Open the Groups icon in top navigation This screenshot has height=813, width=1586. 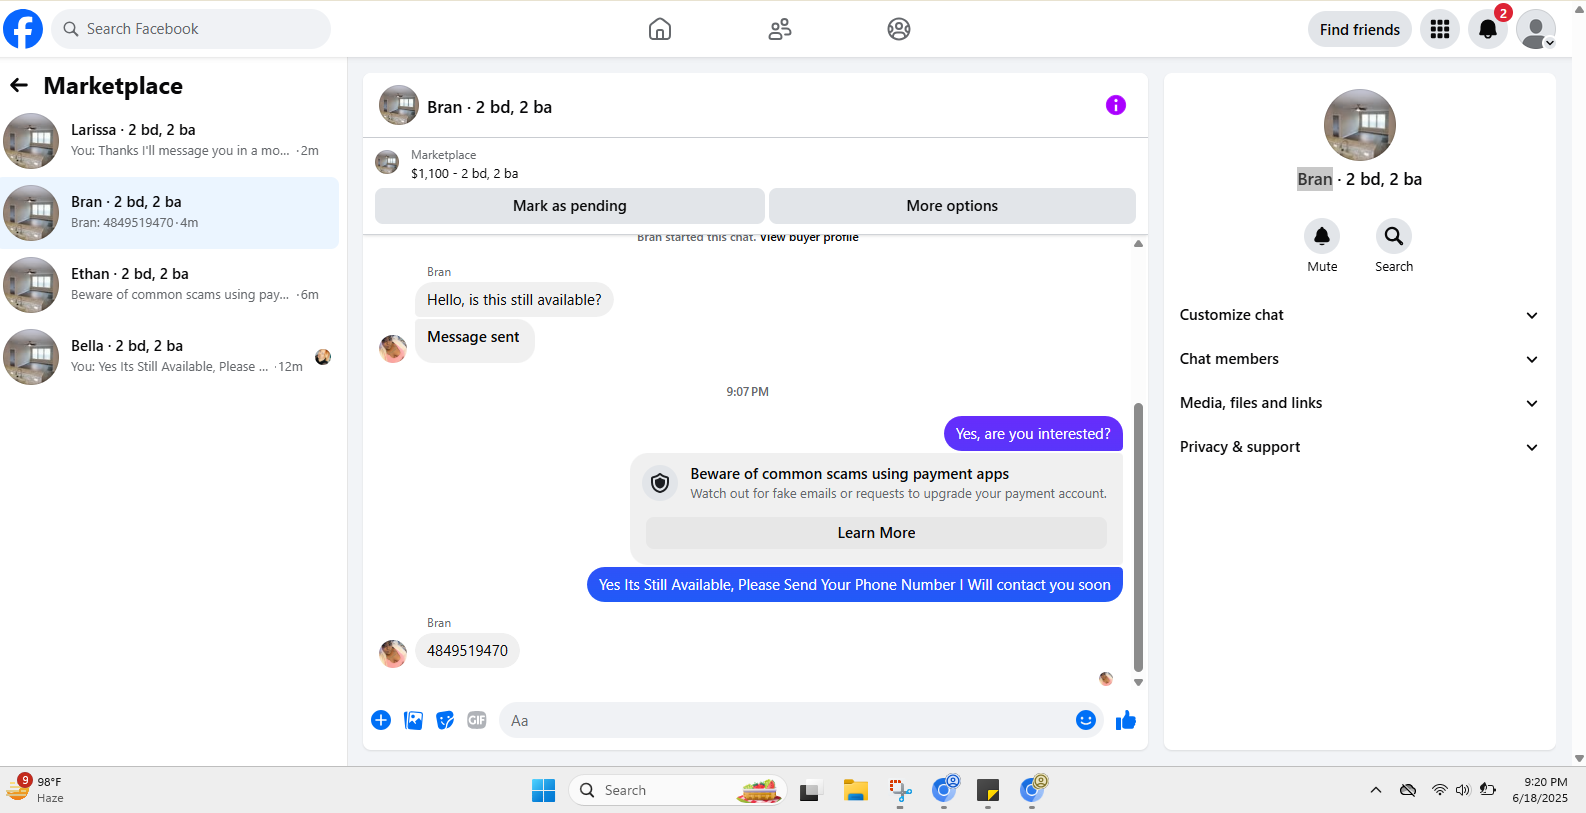pos(899,29)
